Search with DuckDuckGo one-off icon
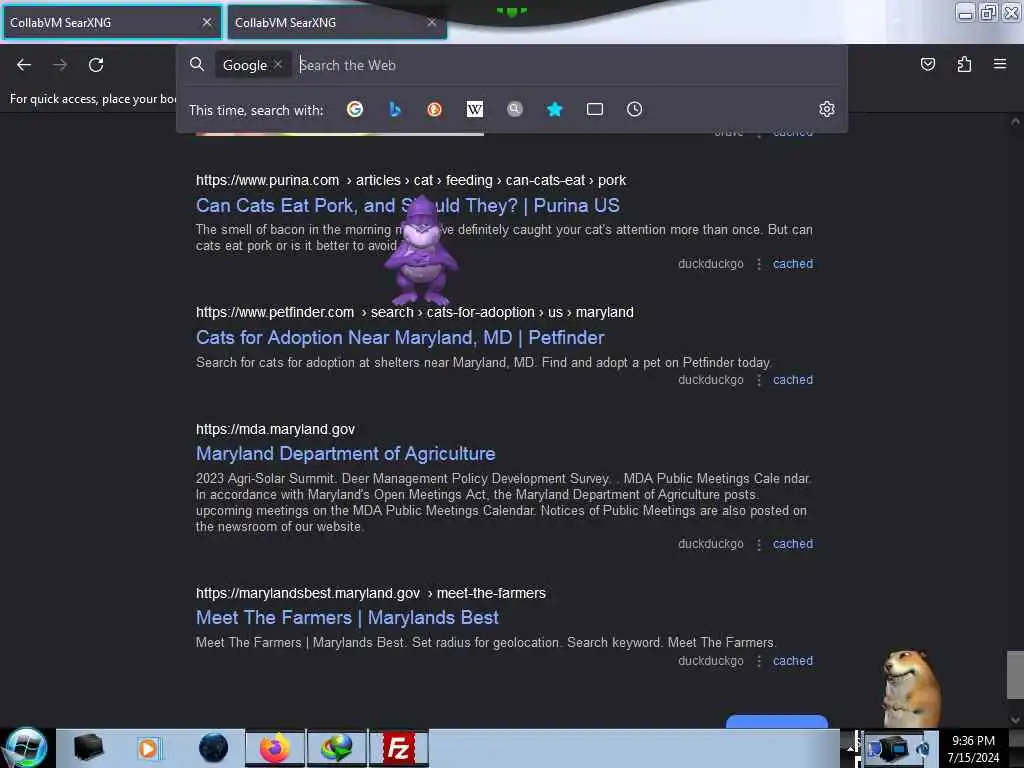The height and width of the screenshot is (768, 1024). [434, 109]
